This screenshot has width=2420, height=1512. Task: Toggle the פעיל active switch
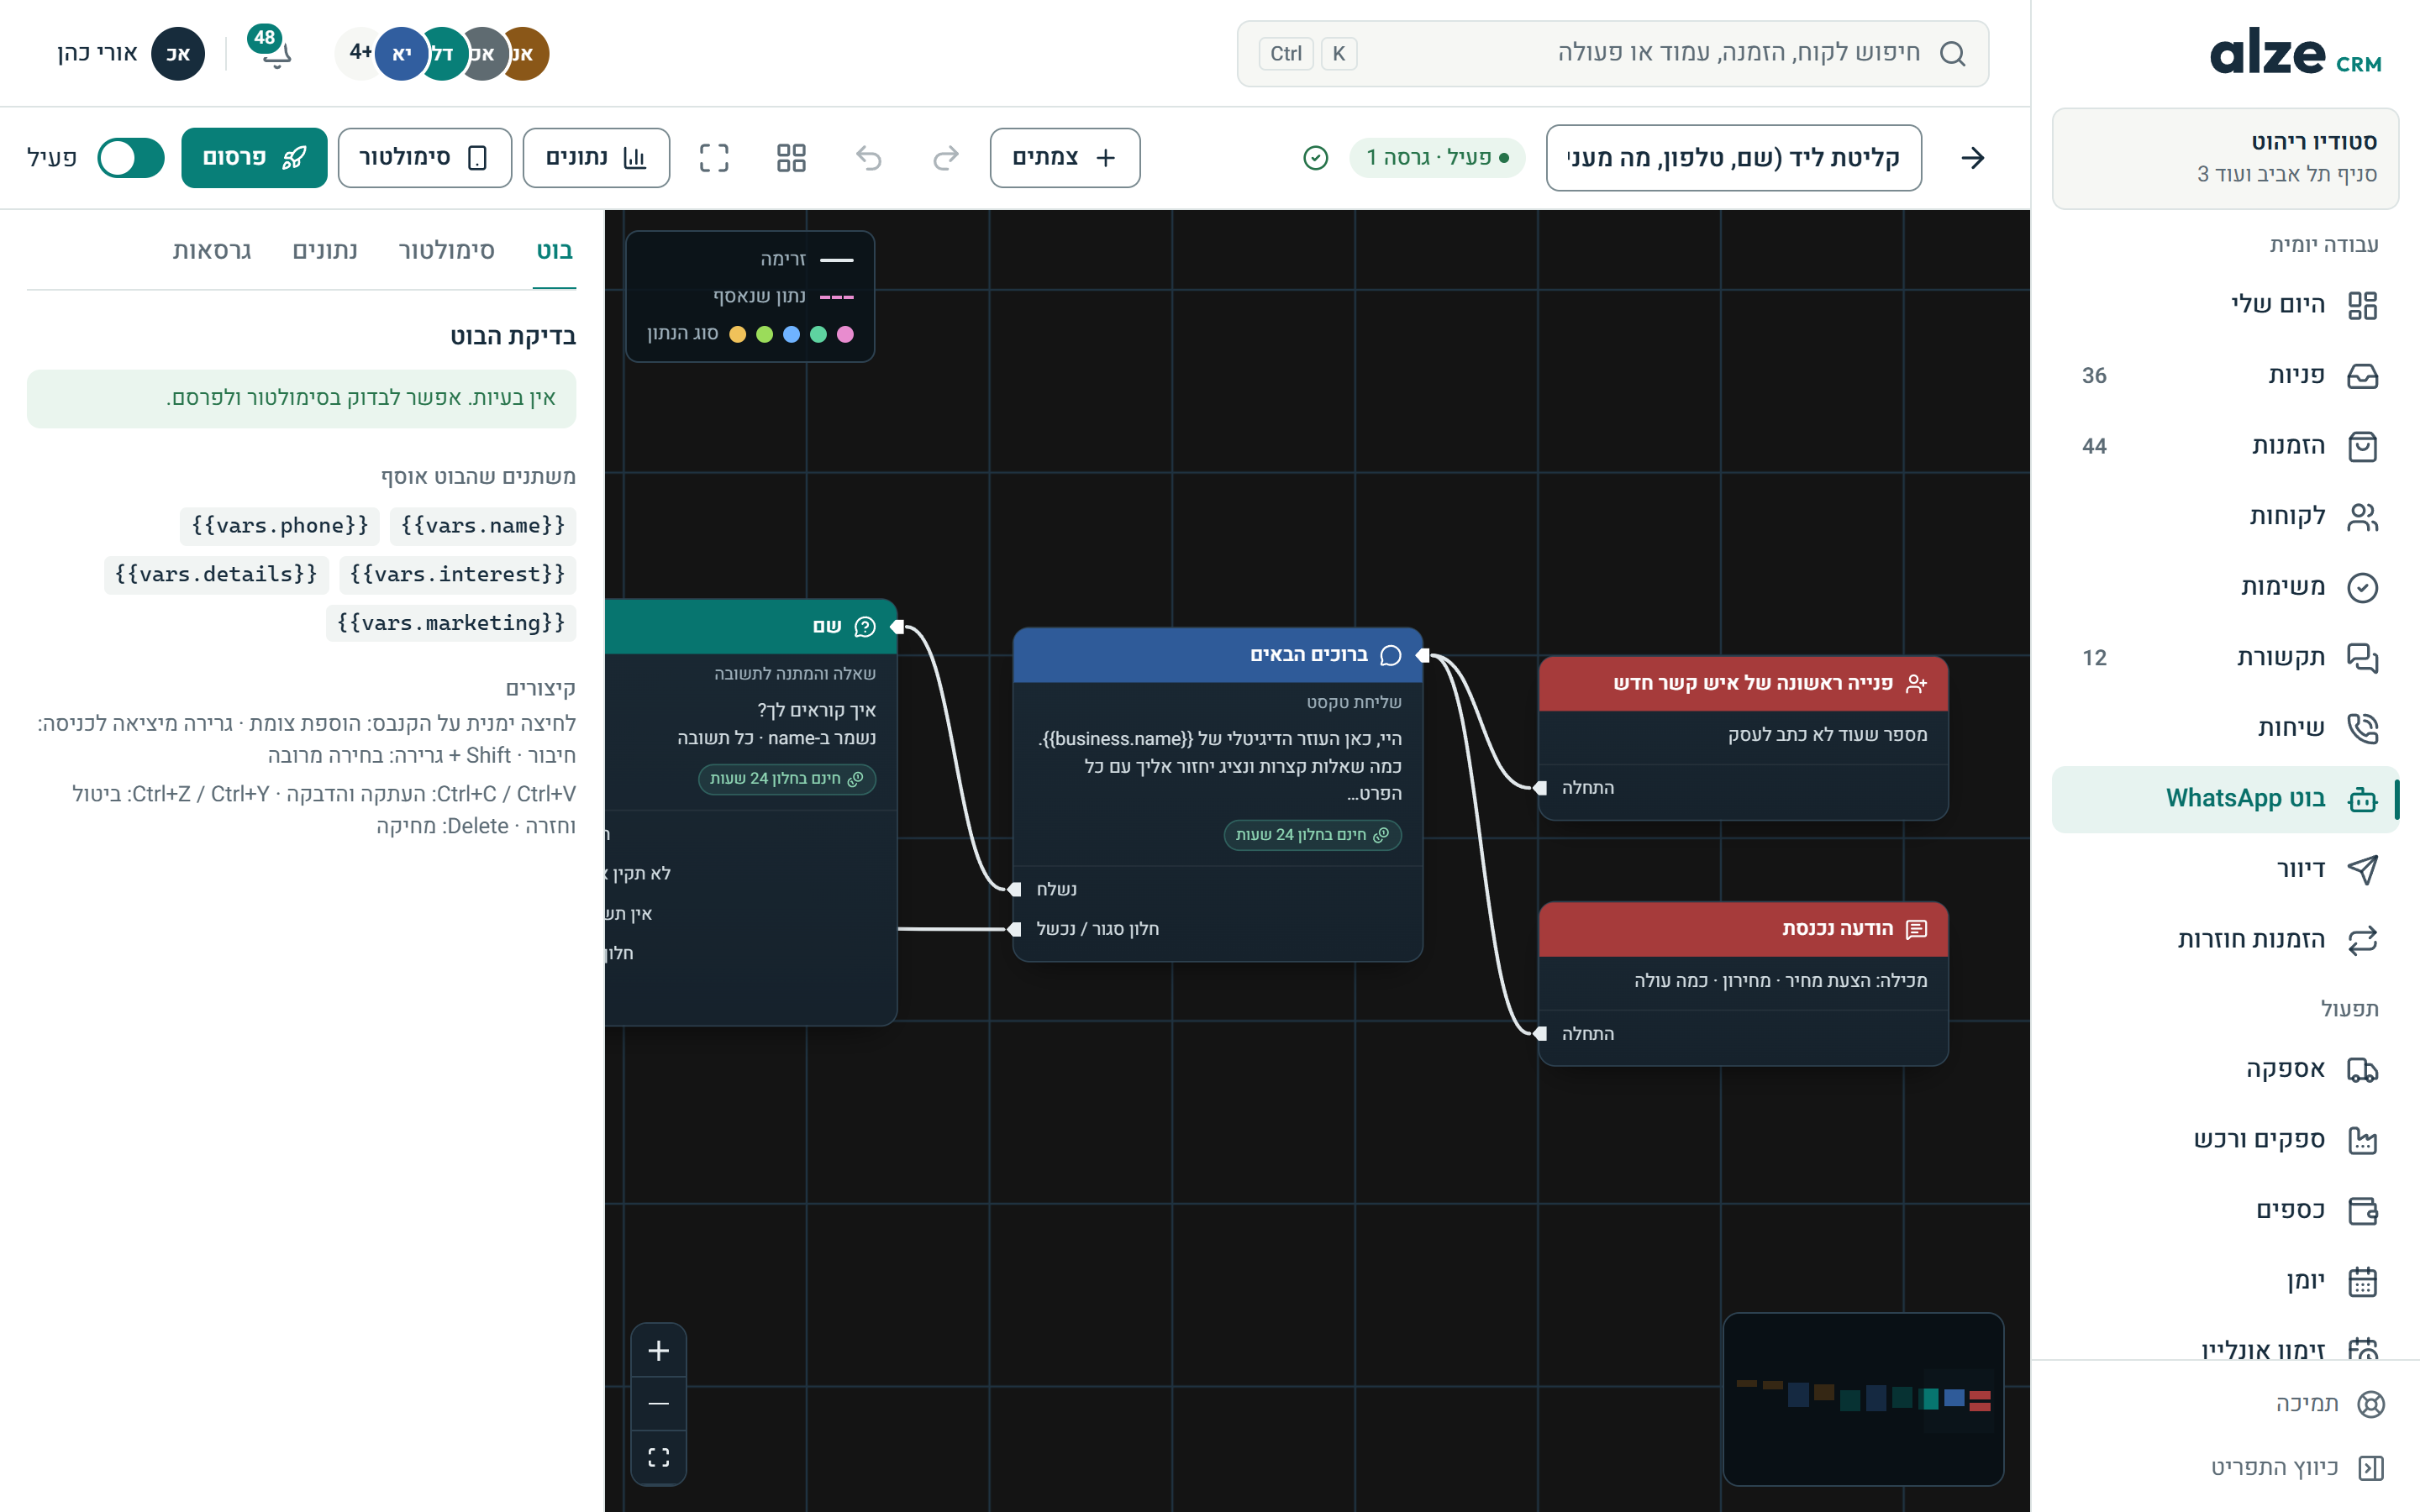(131, 158)
